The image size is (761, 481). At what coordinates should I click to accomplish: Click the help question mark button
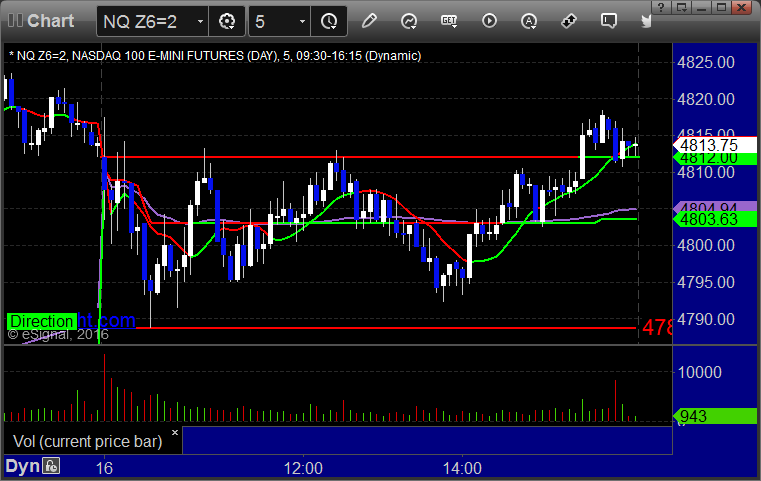[x=661, y=7]
